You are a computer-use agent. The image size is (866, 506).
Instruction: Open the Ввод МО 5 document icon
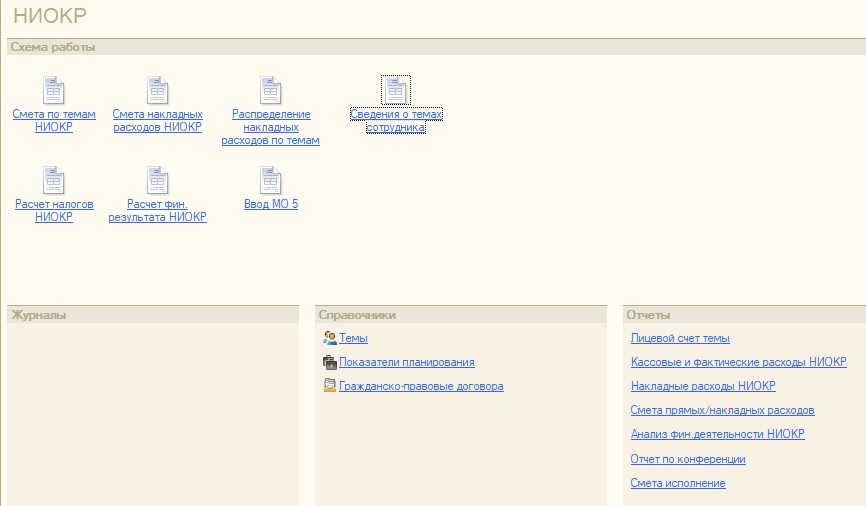271,180
